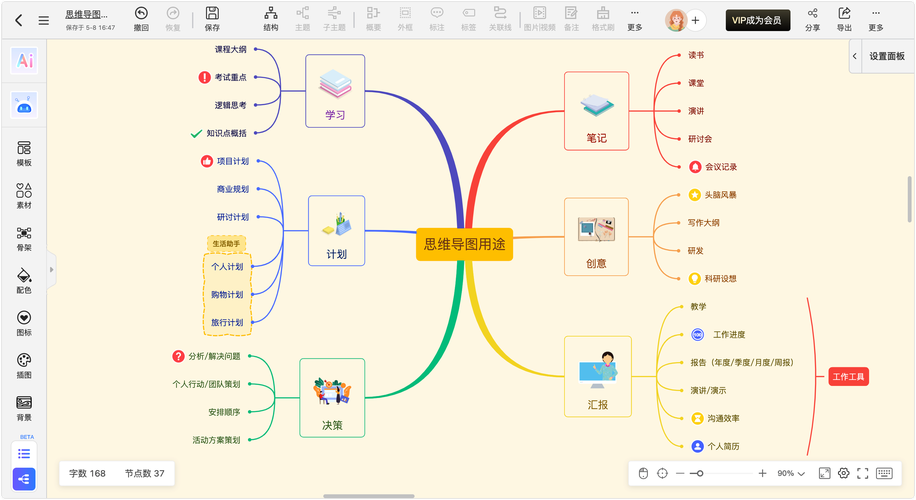Click the 撤回 undo icon
Screen dimensions: 916x500
[141, 19]
